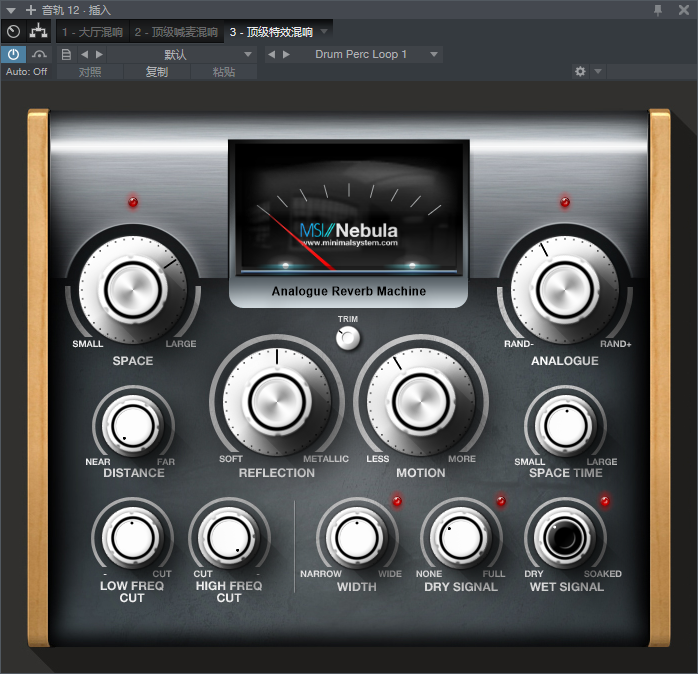
Task: Click the DRY SIGNAL knob
Action: pos(461,538)
